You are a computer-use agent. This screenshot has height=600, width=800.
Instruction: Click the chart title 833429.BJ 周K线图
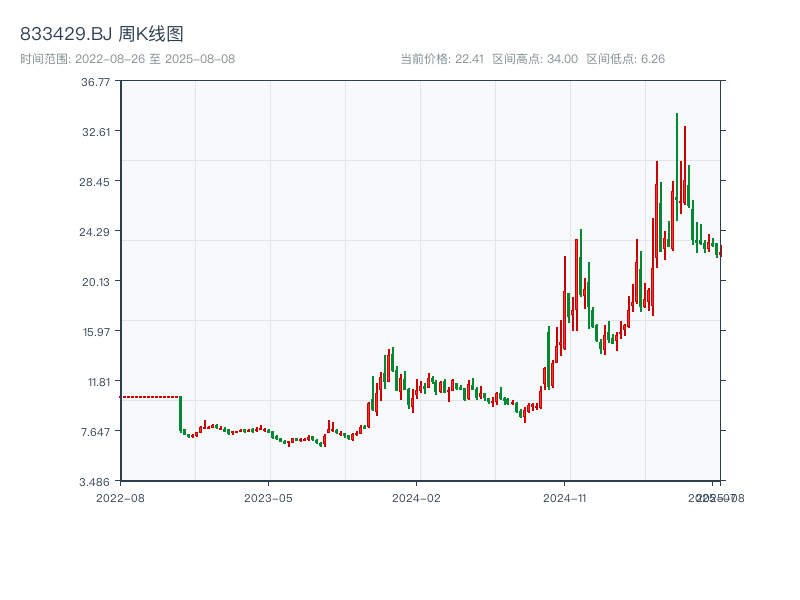tap(102, 34)
